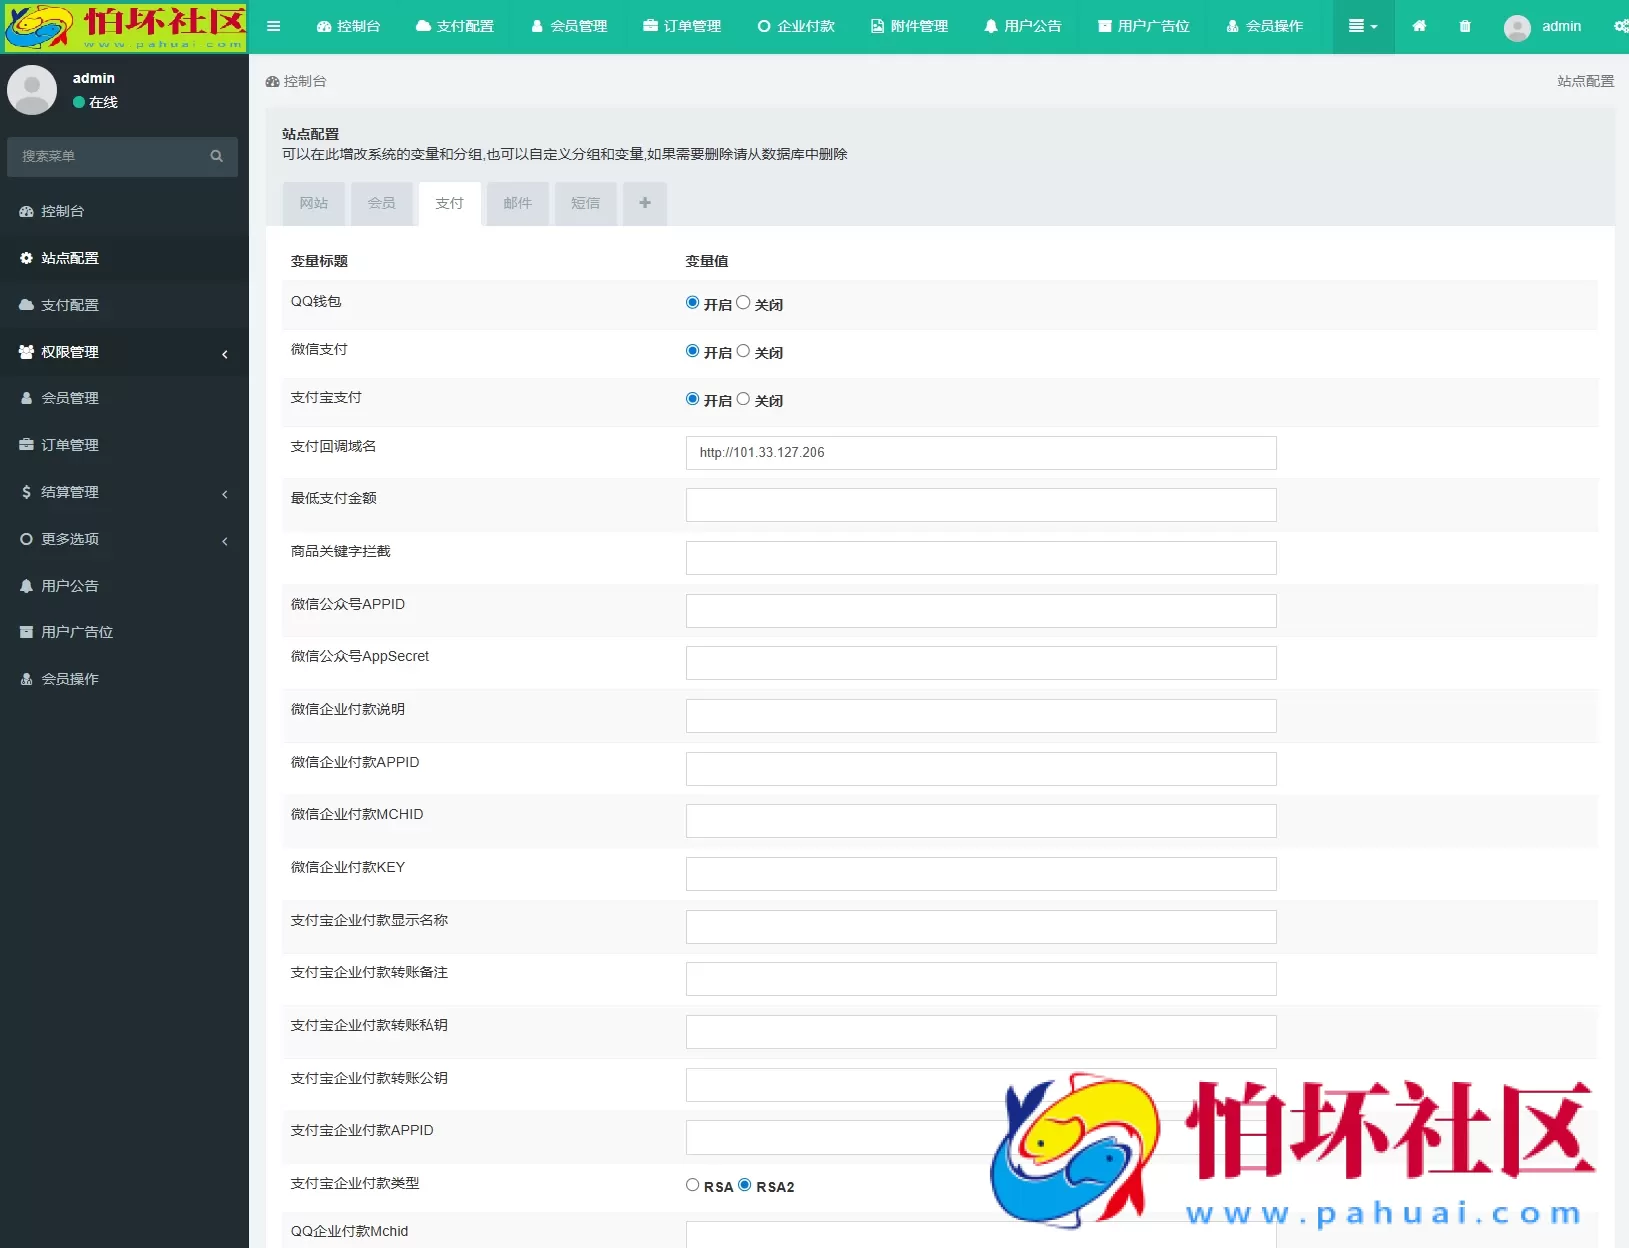Open the 控制台 dashboard from top navigation
The width and height of the screenshot is (1629, 1248).
(349, 27)
